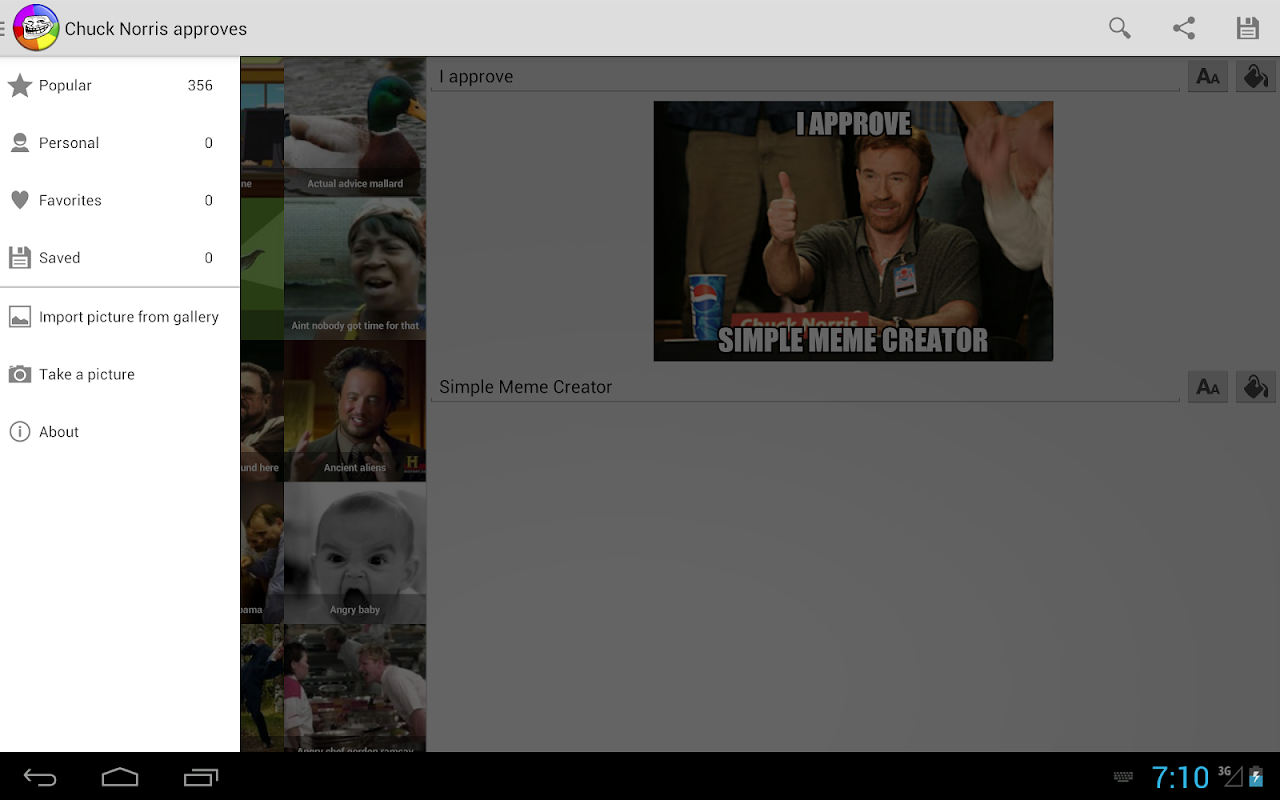1280x800 pixels.
Task: Select Take a picture option
Action: pos(120,374)
